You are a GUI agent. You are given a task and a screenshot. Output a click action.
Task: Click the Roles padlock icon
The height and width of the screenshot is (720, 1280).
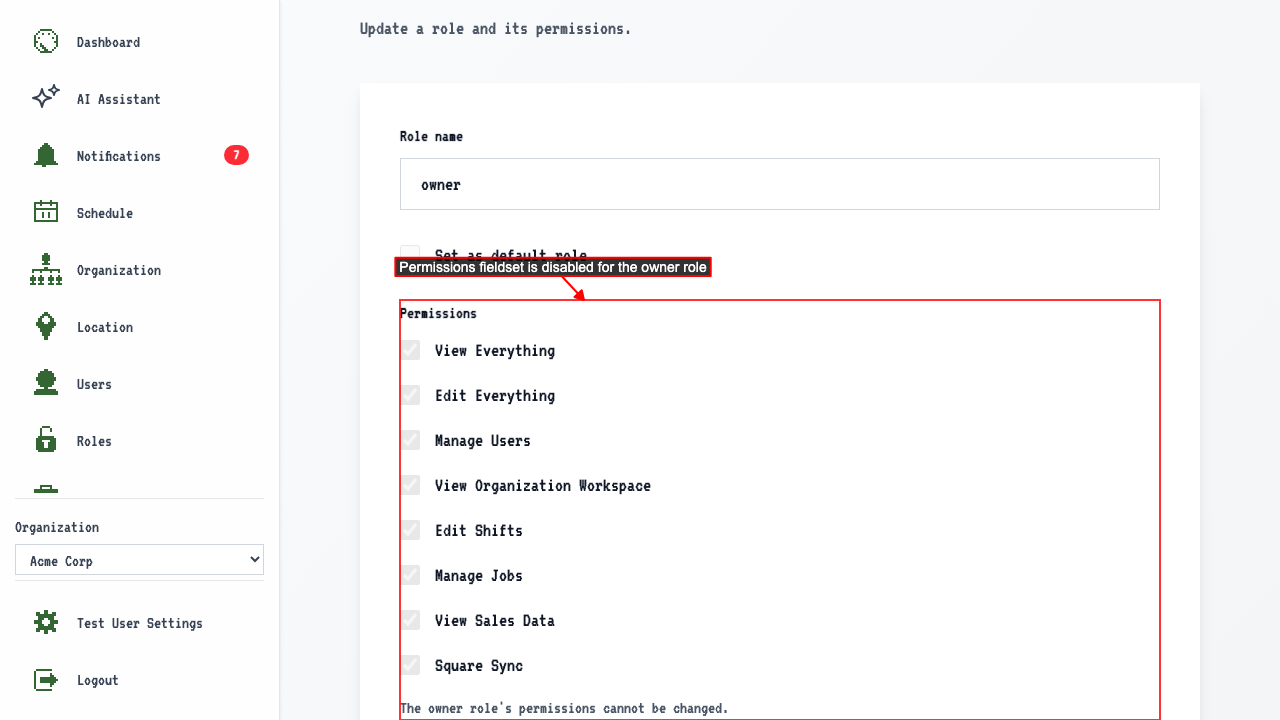coord(46,440)
